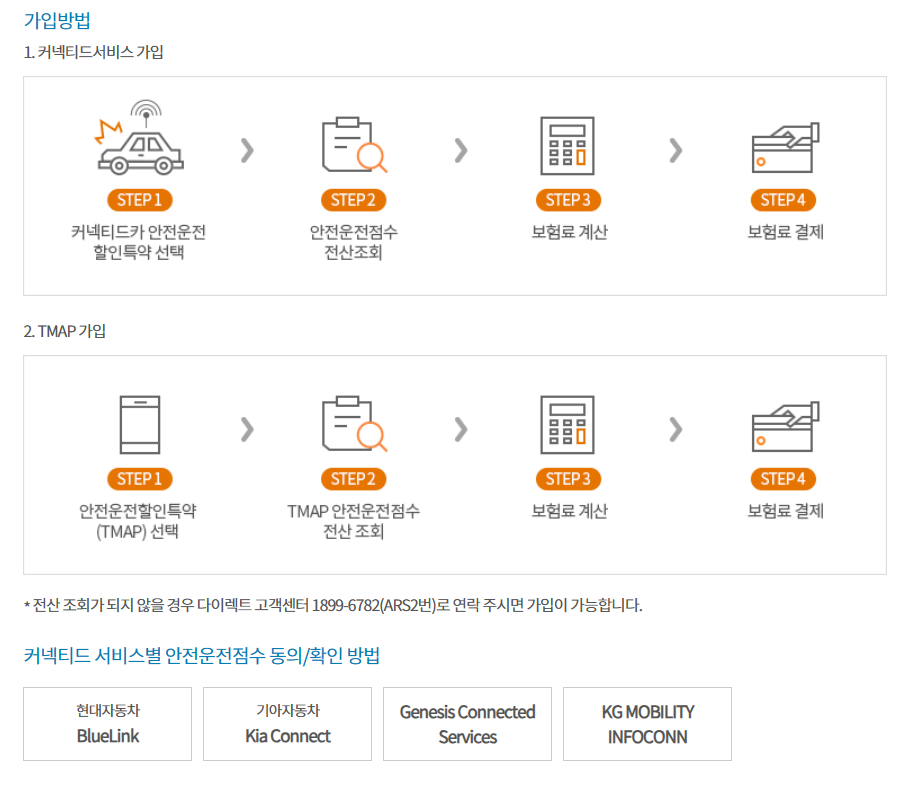Click '보험료 결제' label in connected service section
The height and width of the screenshot is (785, 914).
tap(785, 232)
